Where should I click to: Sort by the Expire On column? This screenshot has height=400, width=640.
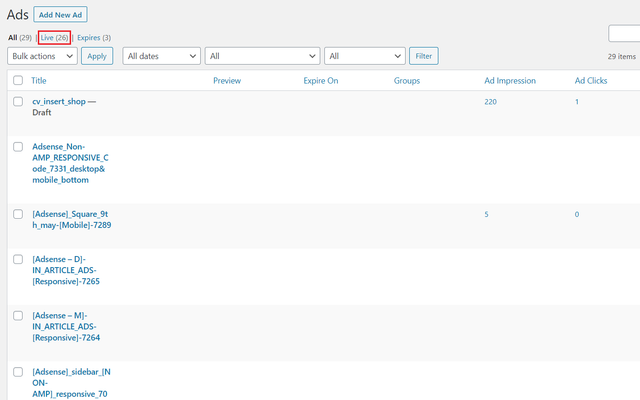pyautogui.click(x=321, y=80)
